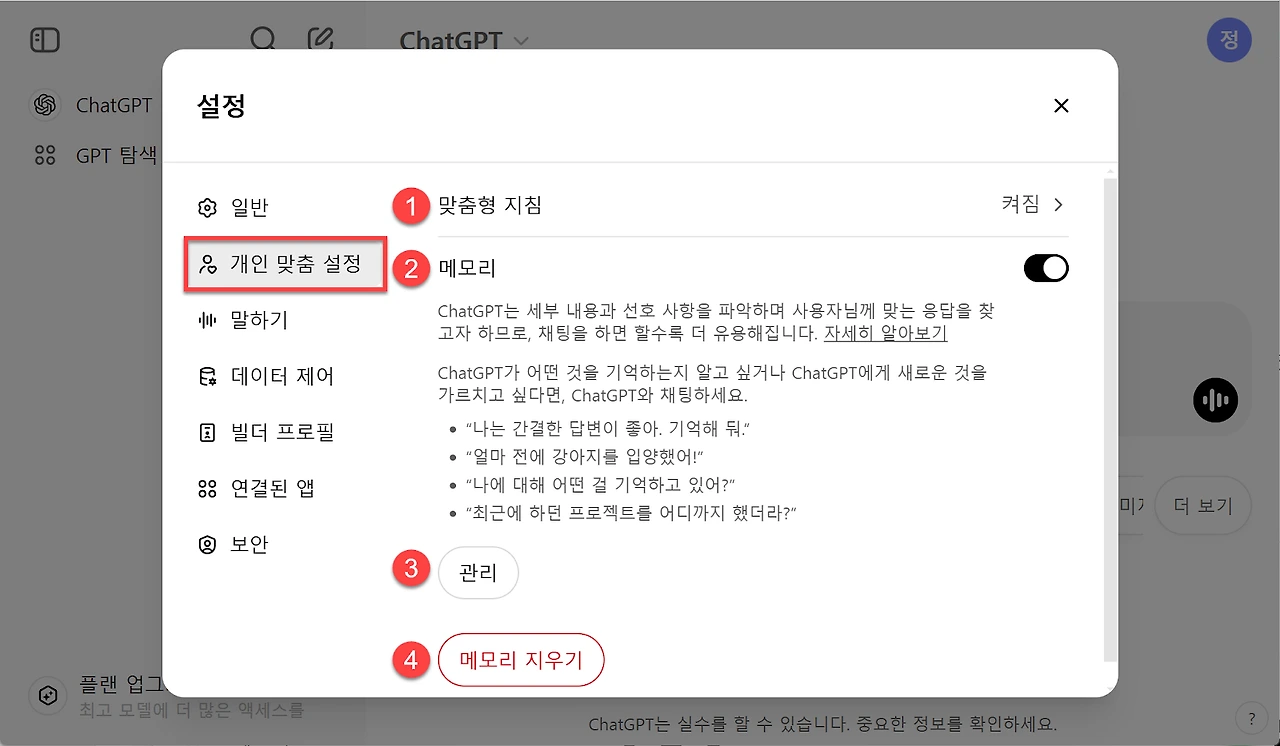Screen dimensions: 1280x746
Task: Start a new chat with the compose icon
Action: 320,40
